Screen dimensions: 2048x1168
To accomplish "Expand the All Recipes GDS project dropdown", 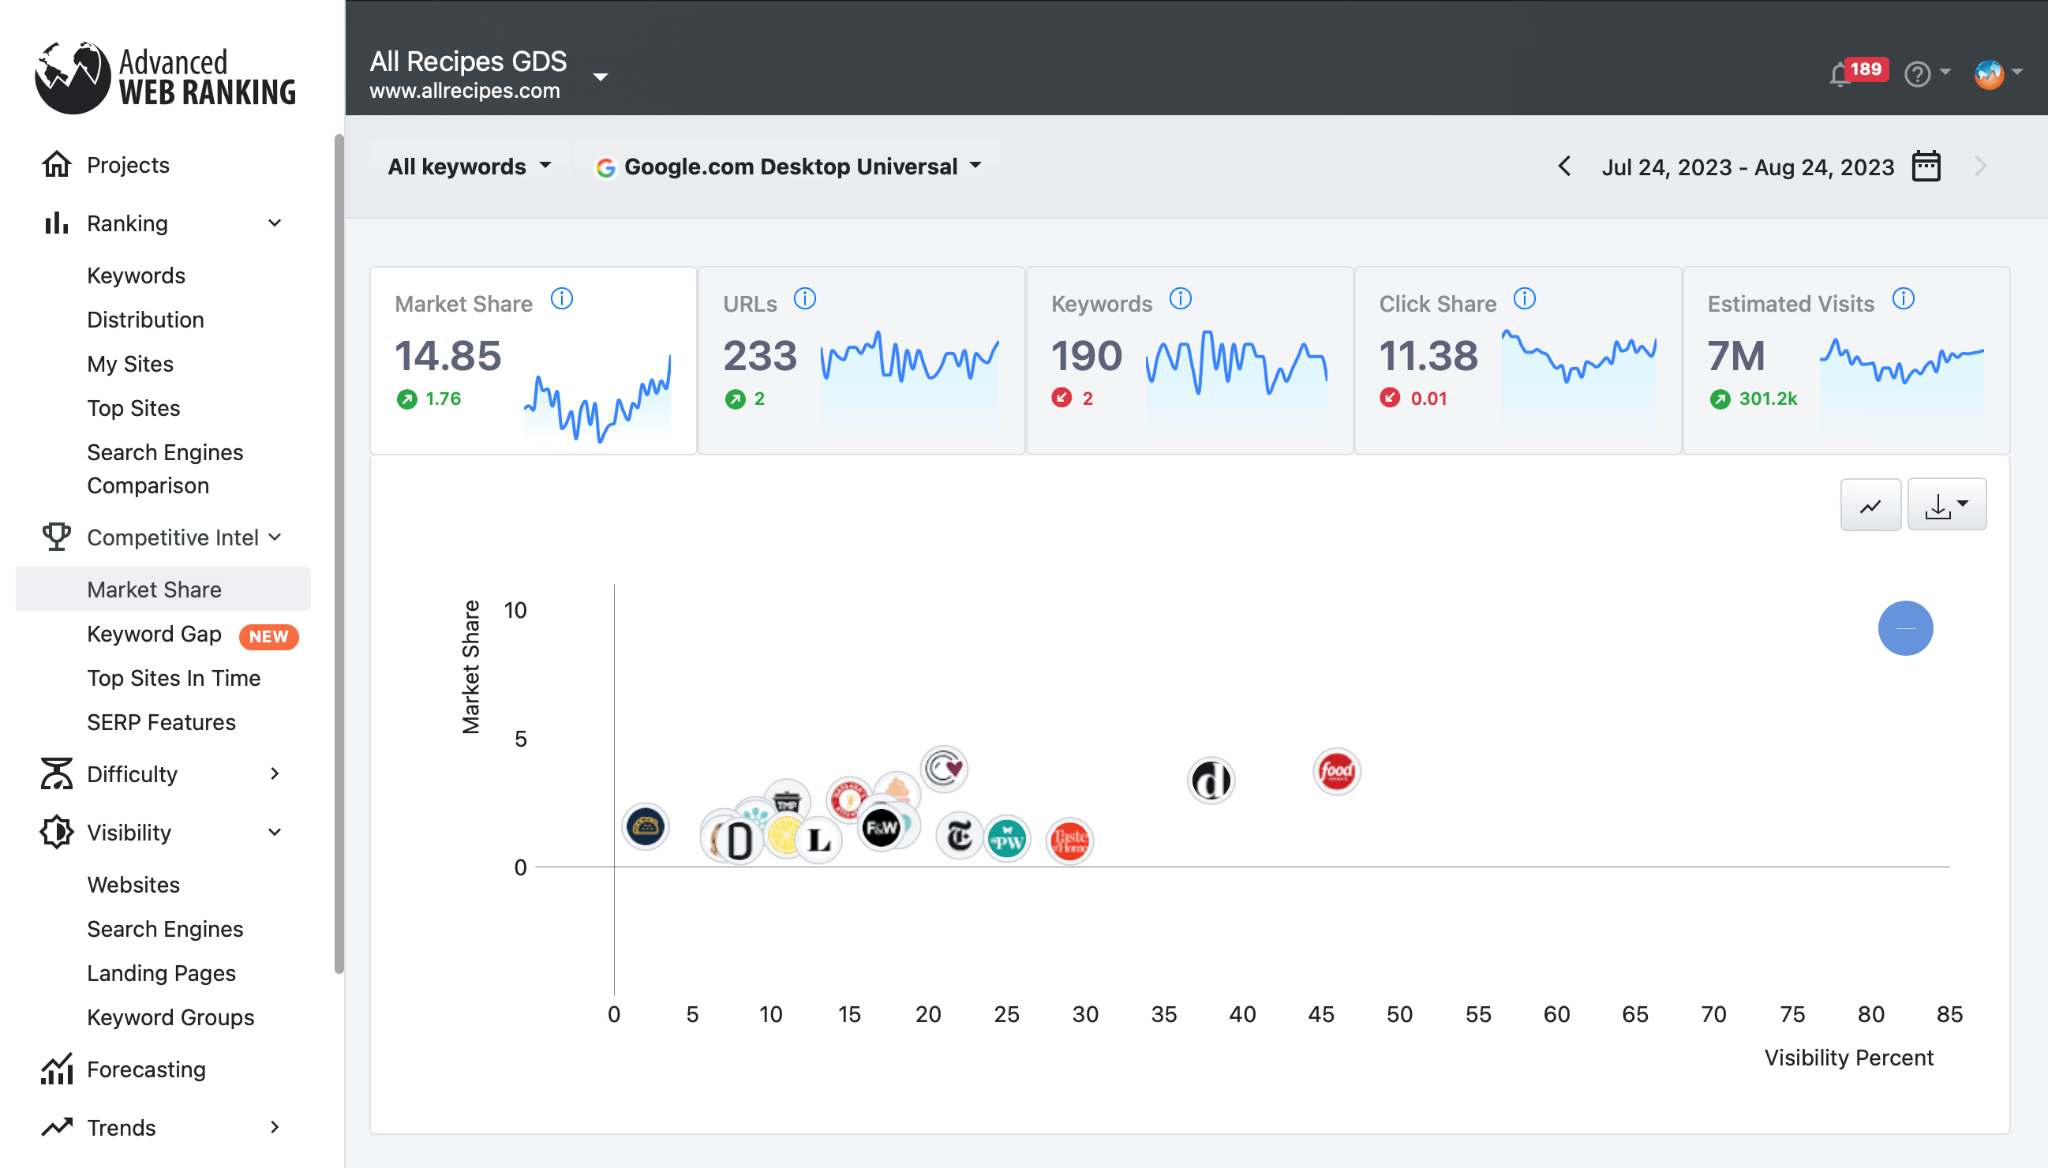I will point(601,75).
